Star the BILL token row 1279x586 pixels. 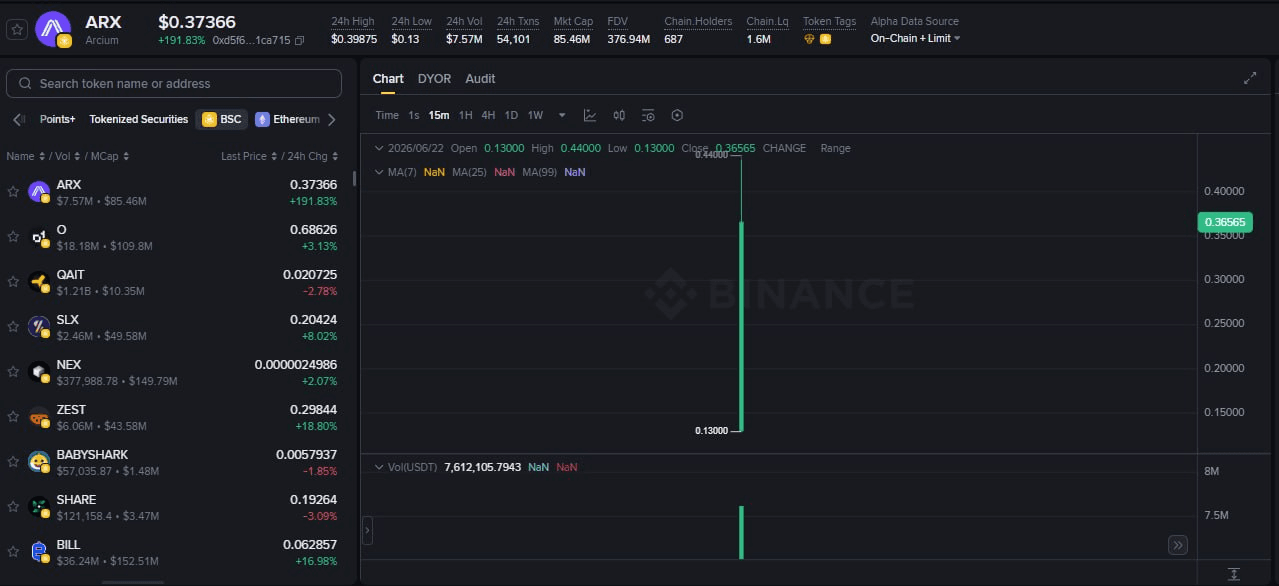tap(13, 552)
